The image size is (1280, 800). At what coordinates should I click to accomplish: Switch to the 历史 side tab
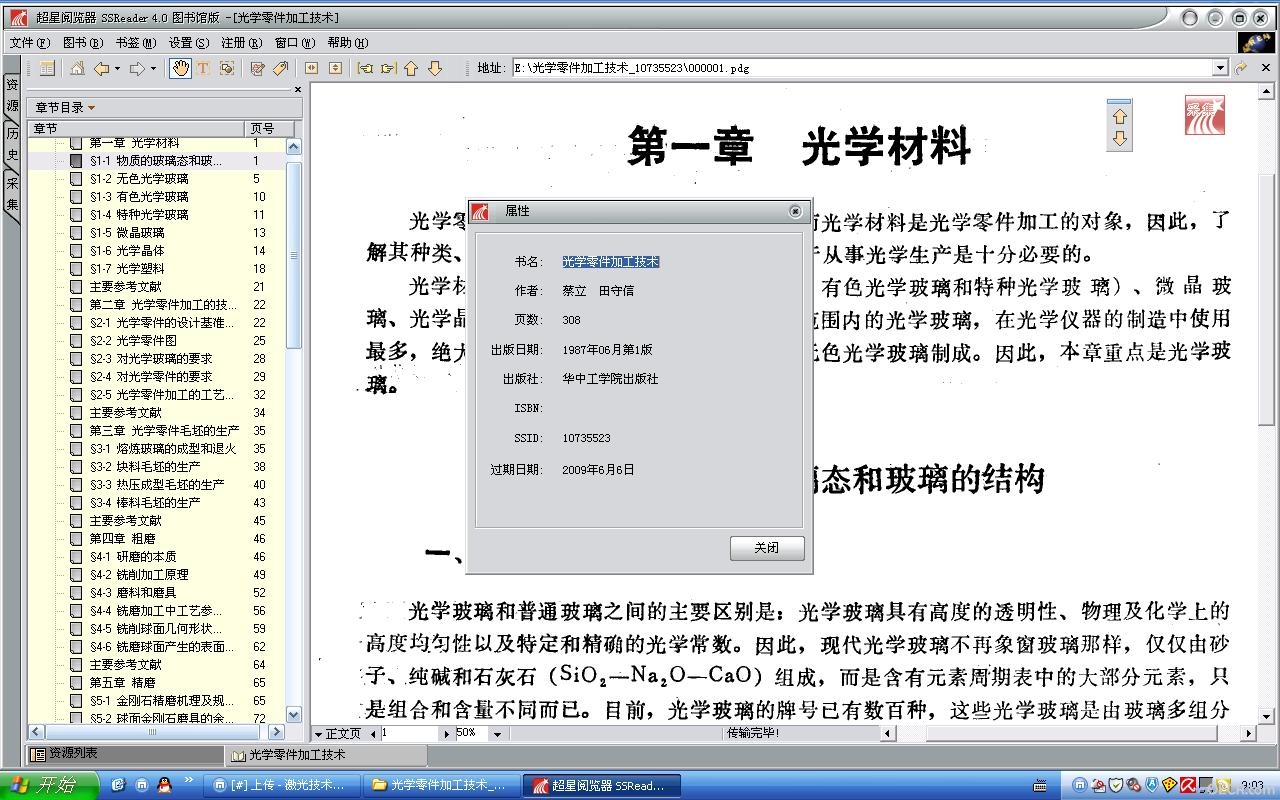point(12,143)
